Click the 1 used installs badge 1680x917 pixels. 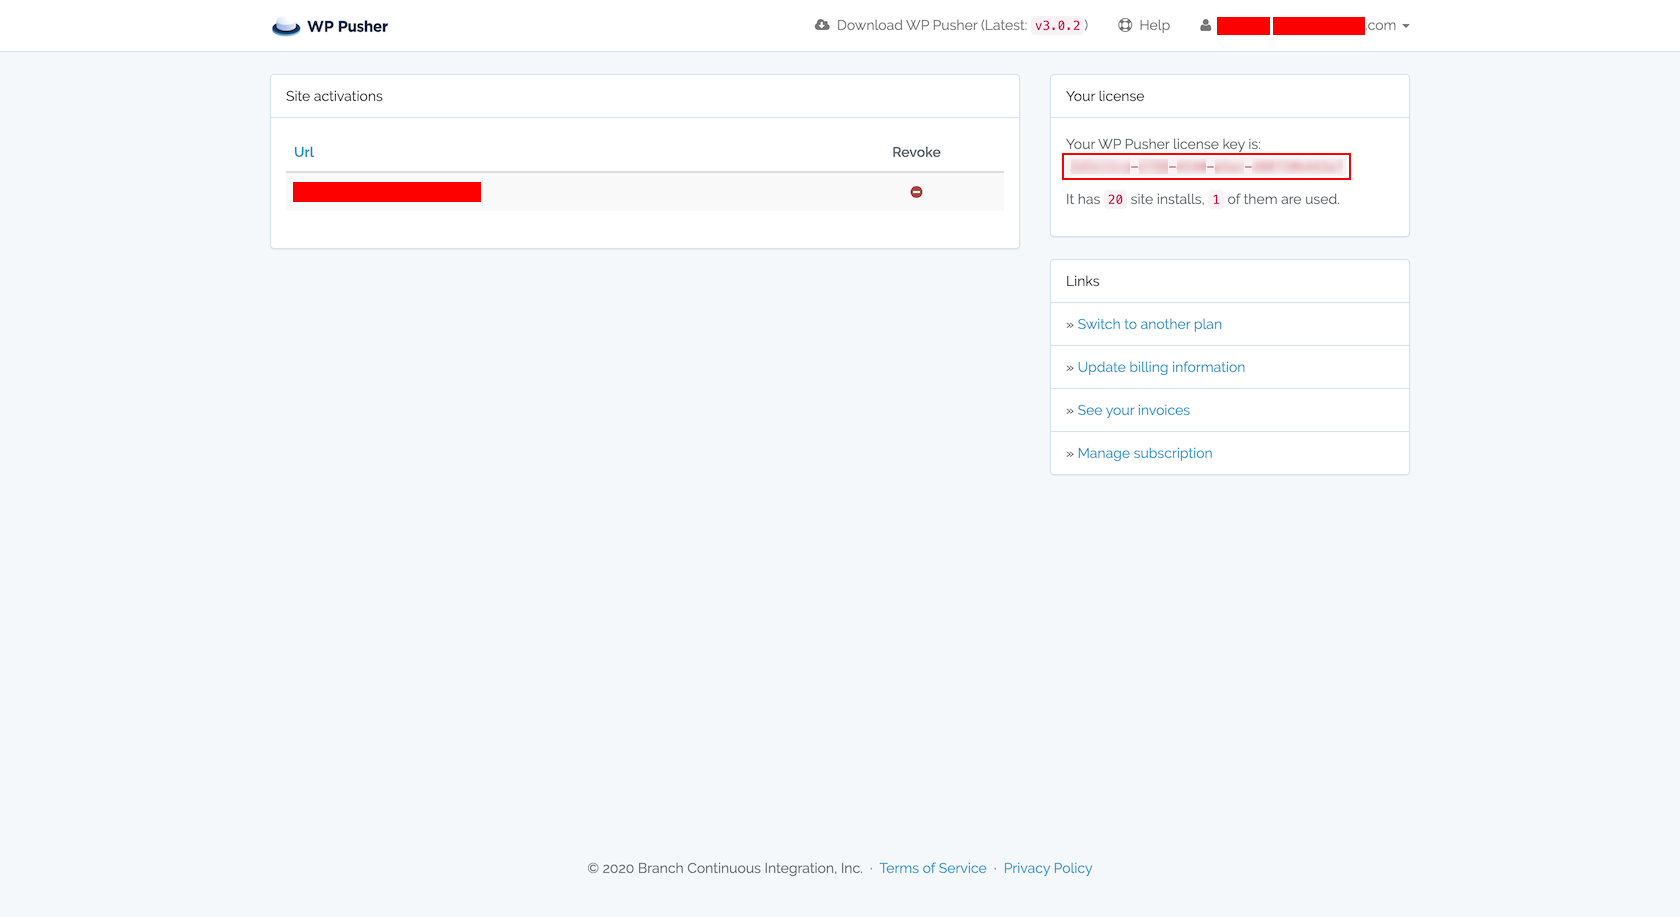pos(1216,199)
